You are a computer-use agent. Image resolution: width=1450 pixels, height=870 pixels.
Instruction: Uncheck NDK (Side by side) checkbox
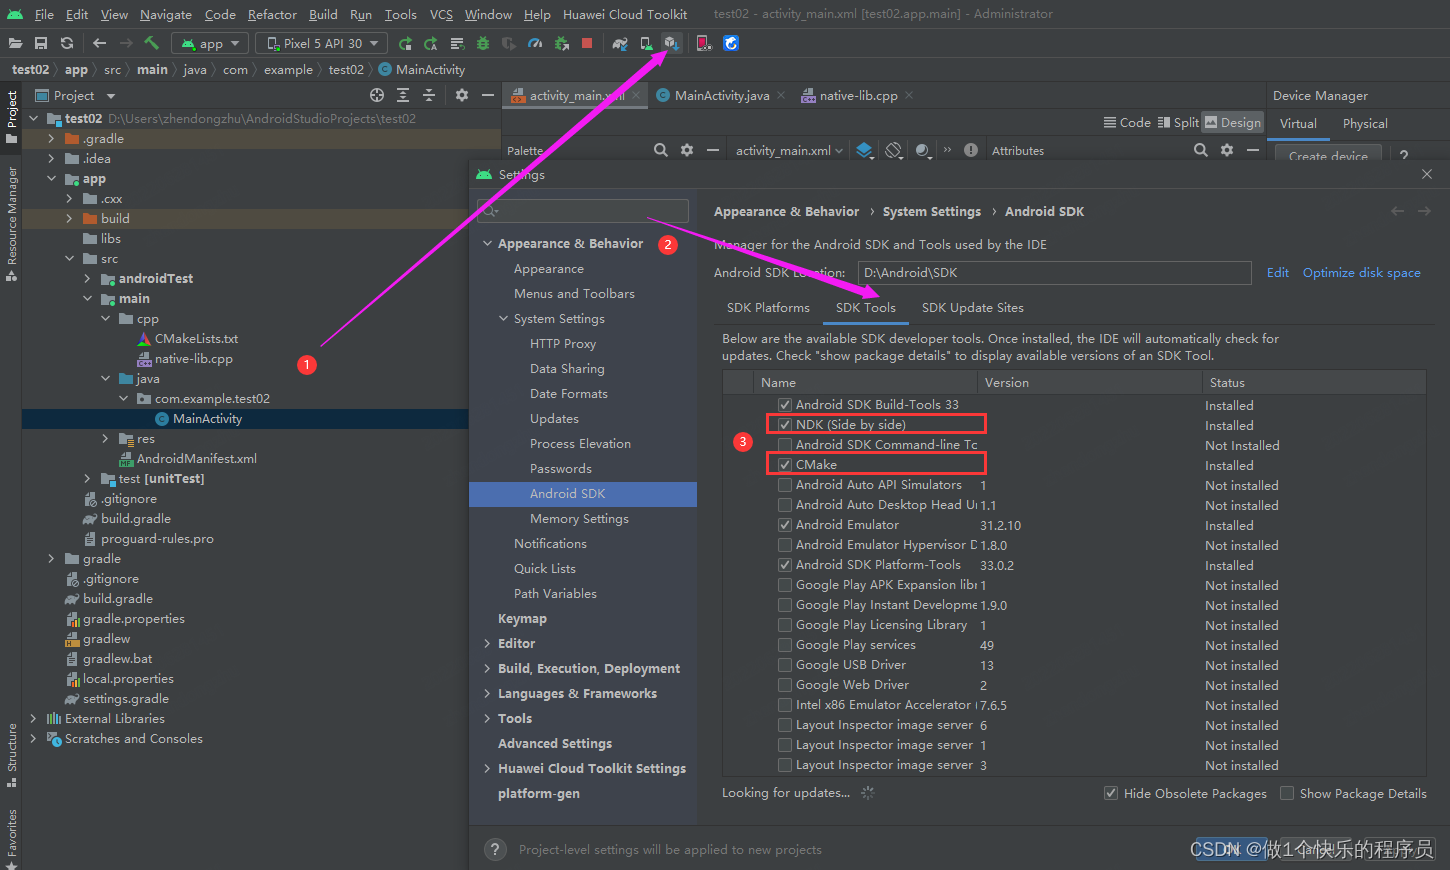[x=785, y=425]
